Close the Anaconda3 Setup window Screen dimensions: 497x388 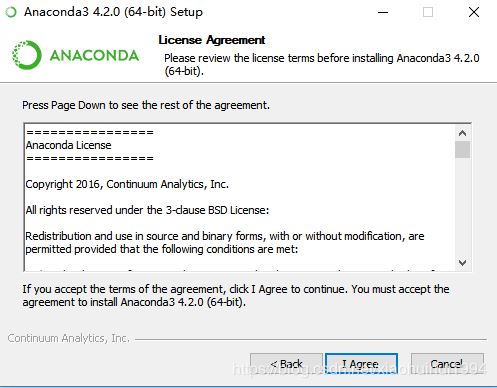pos(474,12)
